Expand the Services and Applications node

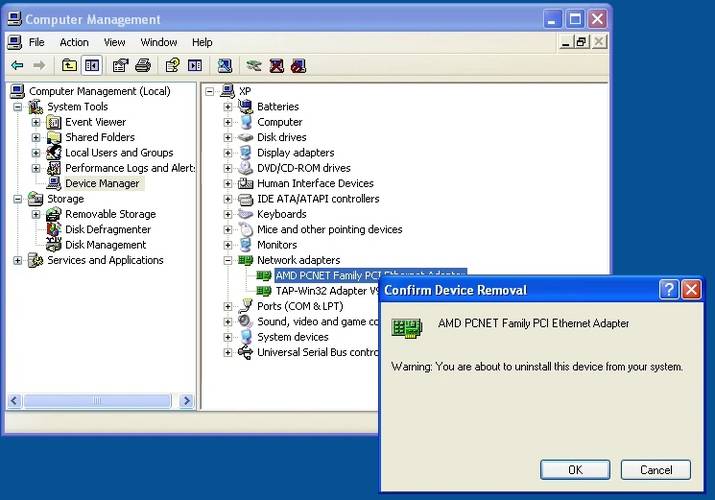[18, 260]
